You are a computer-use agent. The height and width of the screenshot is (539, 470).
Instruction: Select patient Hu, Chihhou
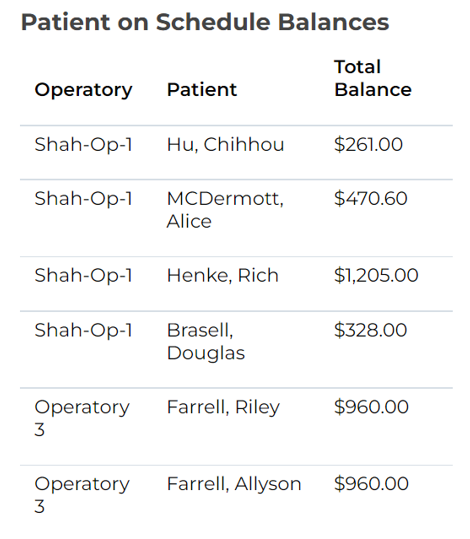[225, 144]
